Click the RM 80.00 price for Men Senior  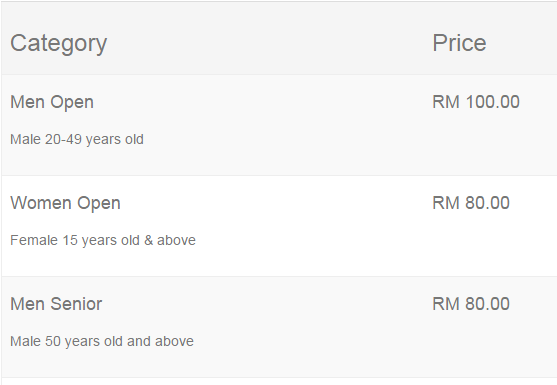click(x=471, y=304)
